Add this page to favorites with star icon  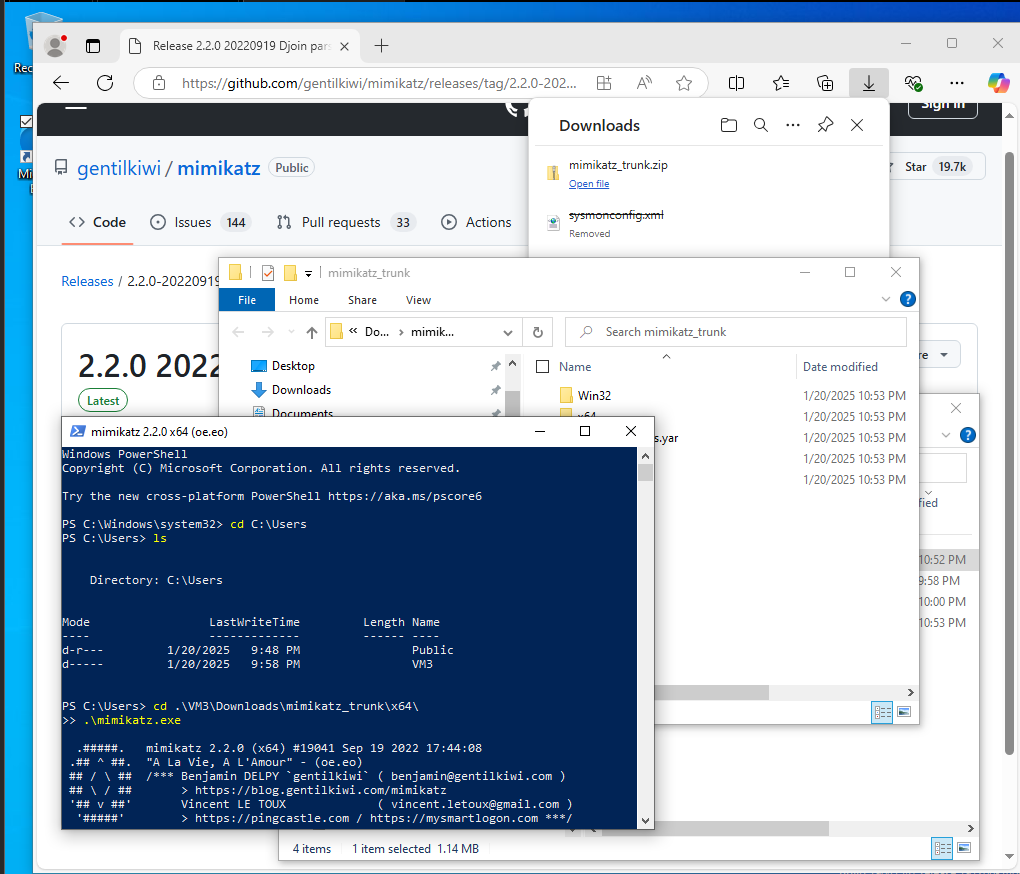(x=684, y=83)
